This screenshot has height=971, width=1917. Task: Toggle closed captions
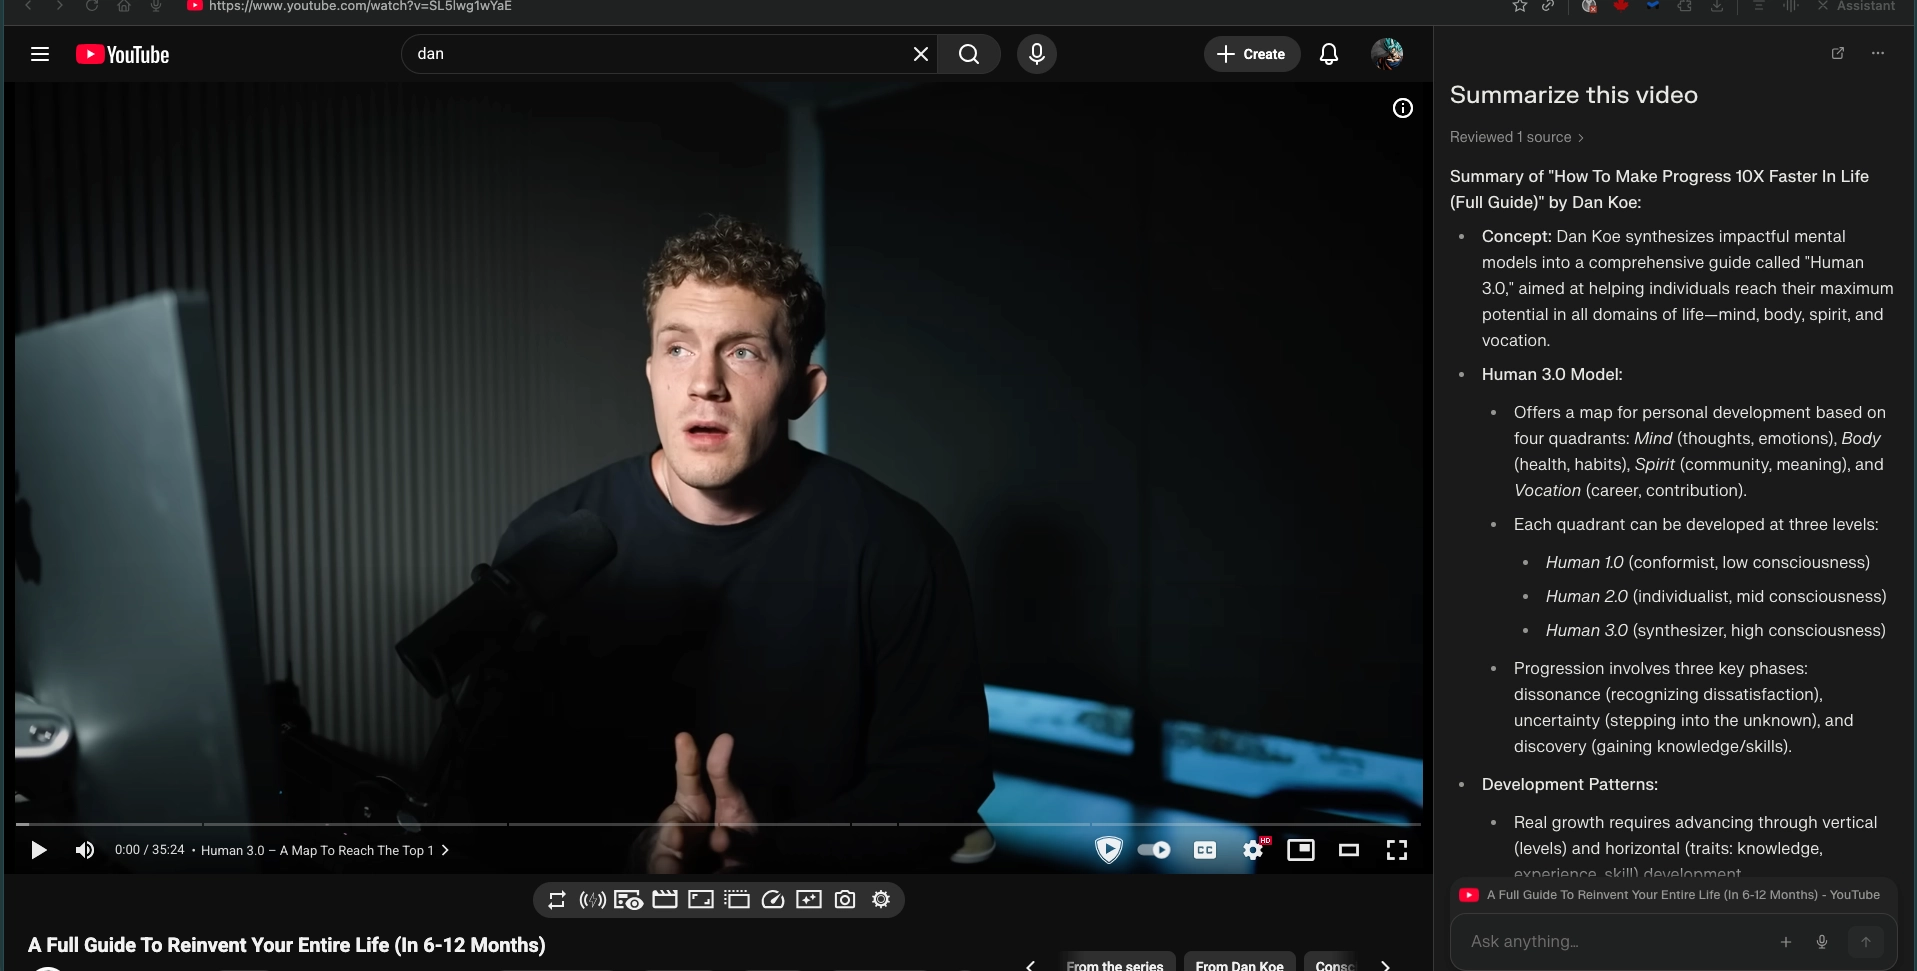click(1205, 850)
